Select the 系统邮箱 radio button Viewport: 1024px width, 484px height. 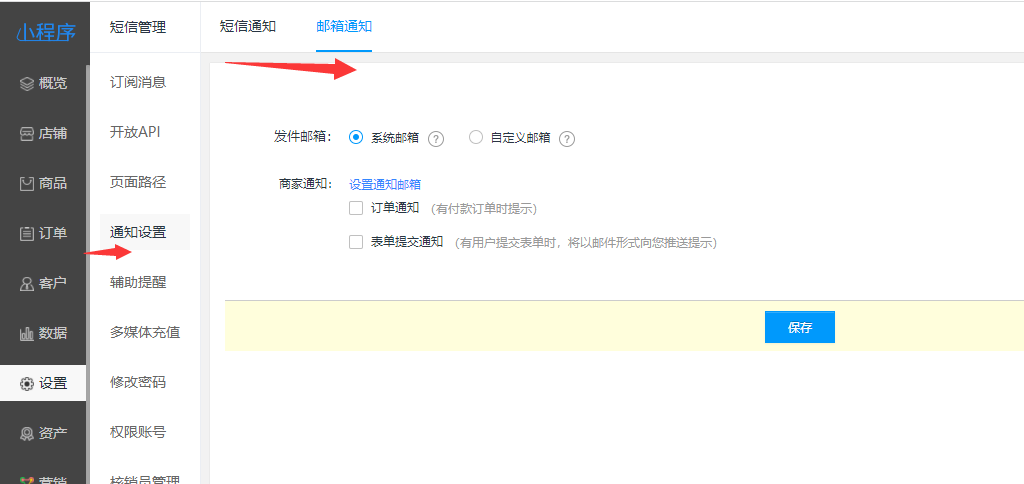click(x=356, y=137)
